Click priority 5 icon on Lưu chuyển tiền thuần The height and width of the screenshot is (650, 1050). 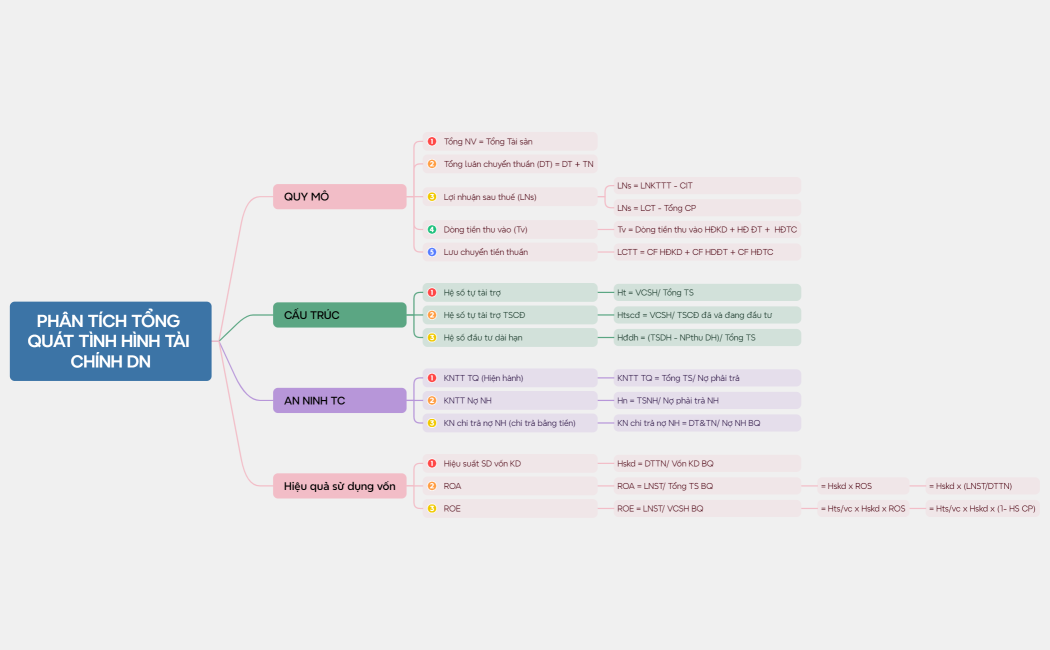[x=432, y=252]
